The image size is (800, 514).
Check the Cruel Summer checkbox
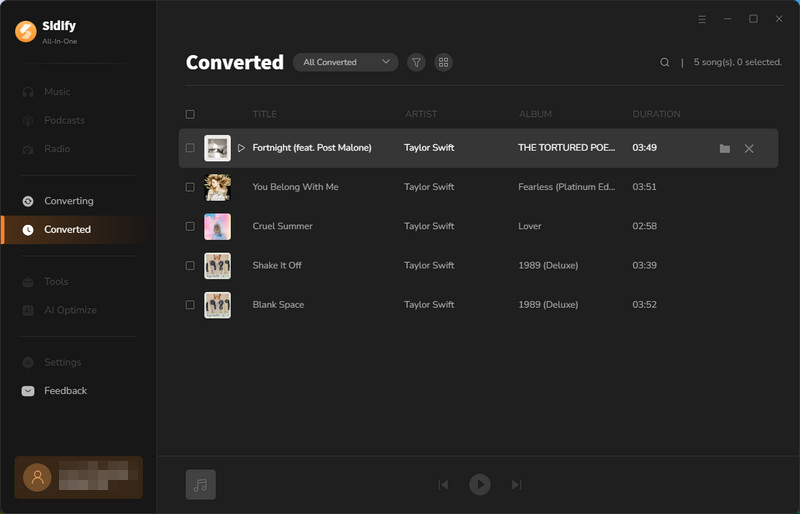click(x=190, y=226)
